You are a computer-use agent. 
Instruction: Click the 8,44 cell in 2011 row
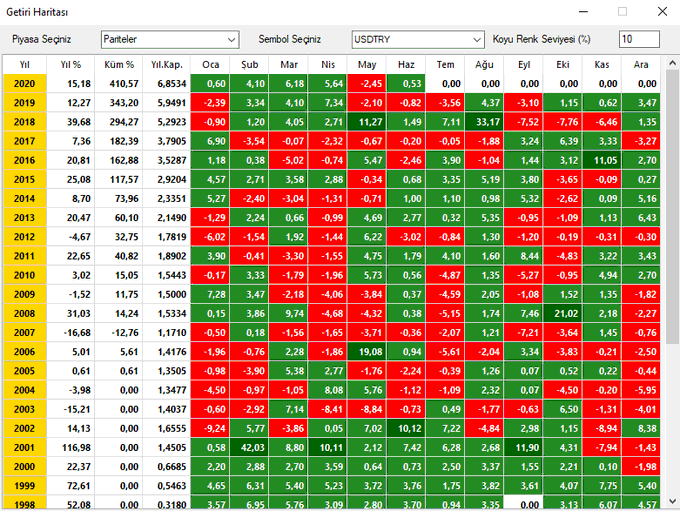click(524, 256)
